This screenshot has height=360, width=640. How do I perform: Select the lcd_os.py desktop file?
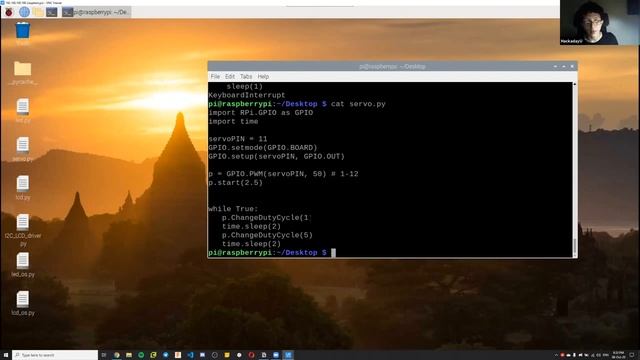tap(23, 303)
